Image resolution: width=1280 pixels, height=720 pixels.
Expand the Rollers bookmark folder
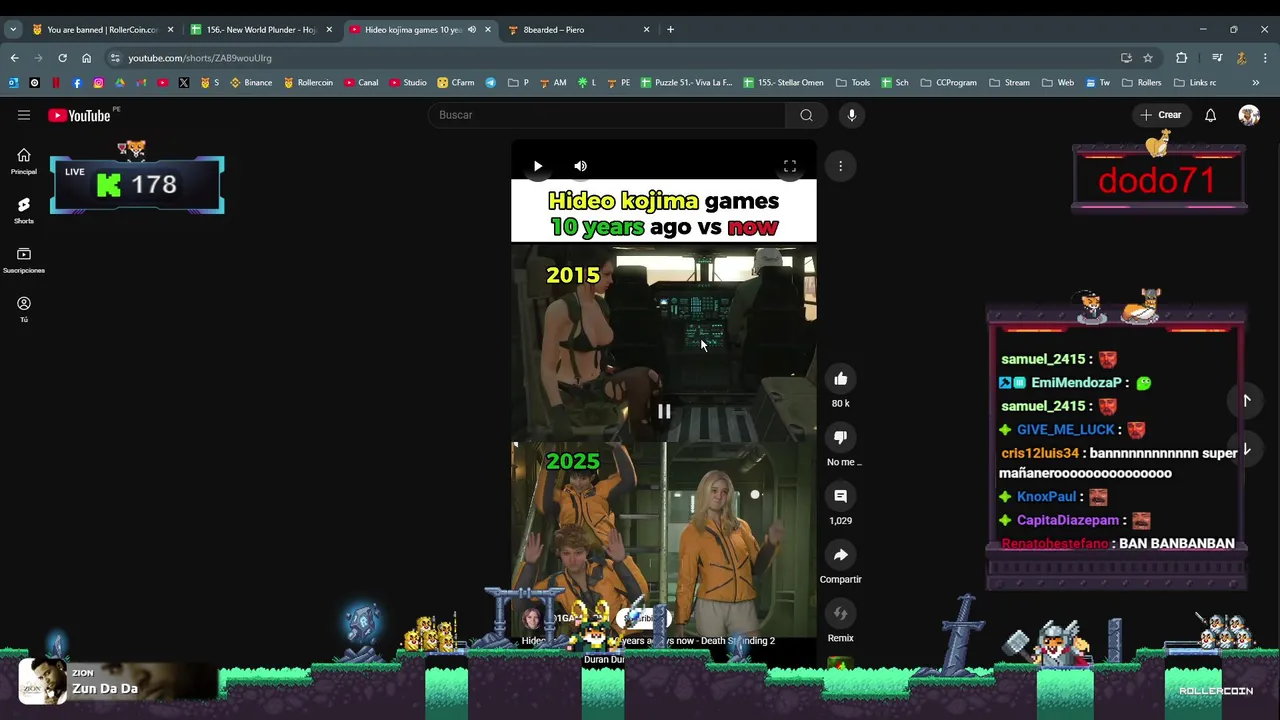pos(1142,83)
